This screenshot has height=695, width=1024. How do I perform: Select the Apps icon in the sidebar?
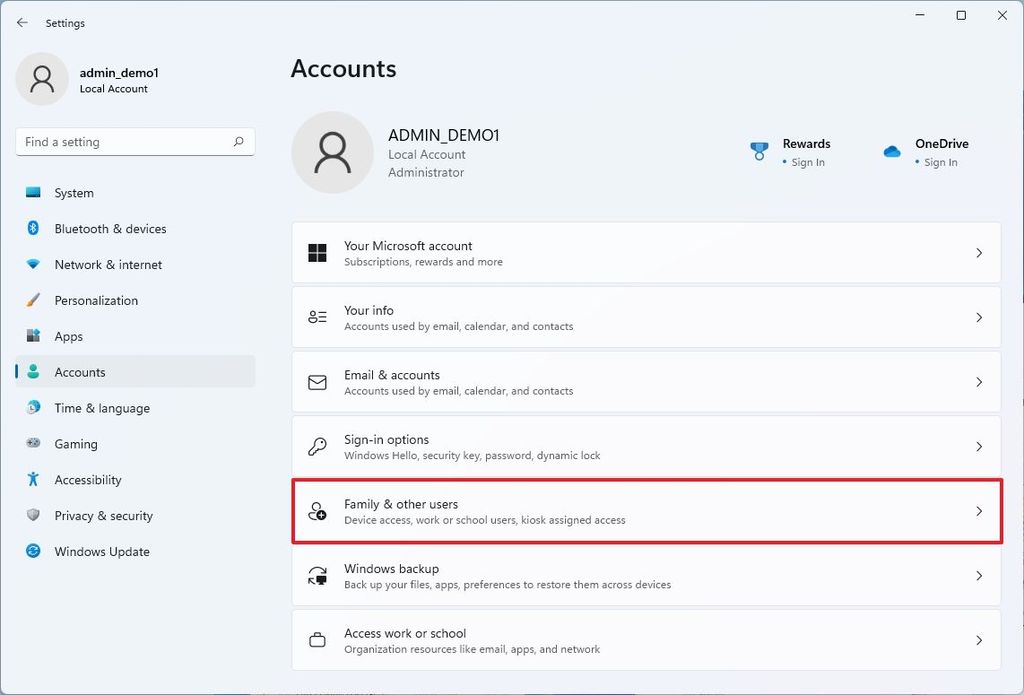[x=32, y=337]
